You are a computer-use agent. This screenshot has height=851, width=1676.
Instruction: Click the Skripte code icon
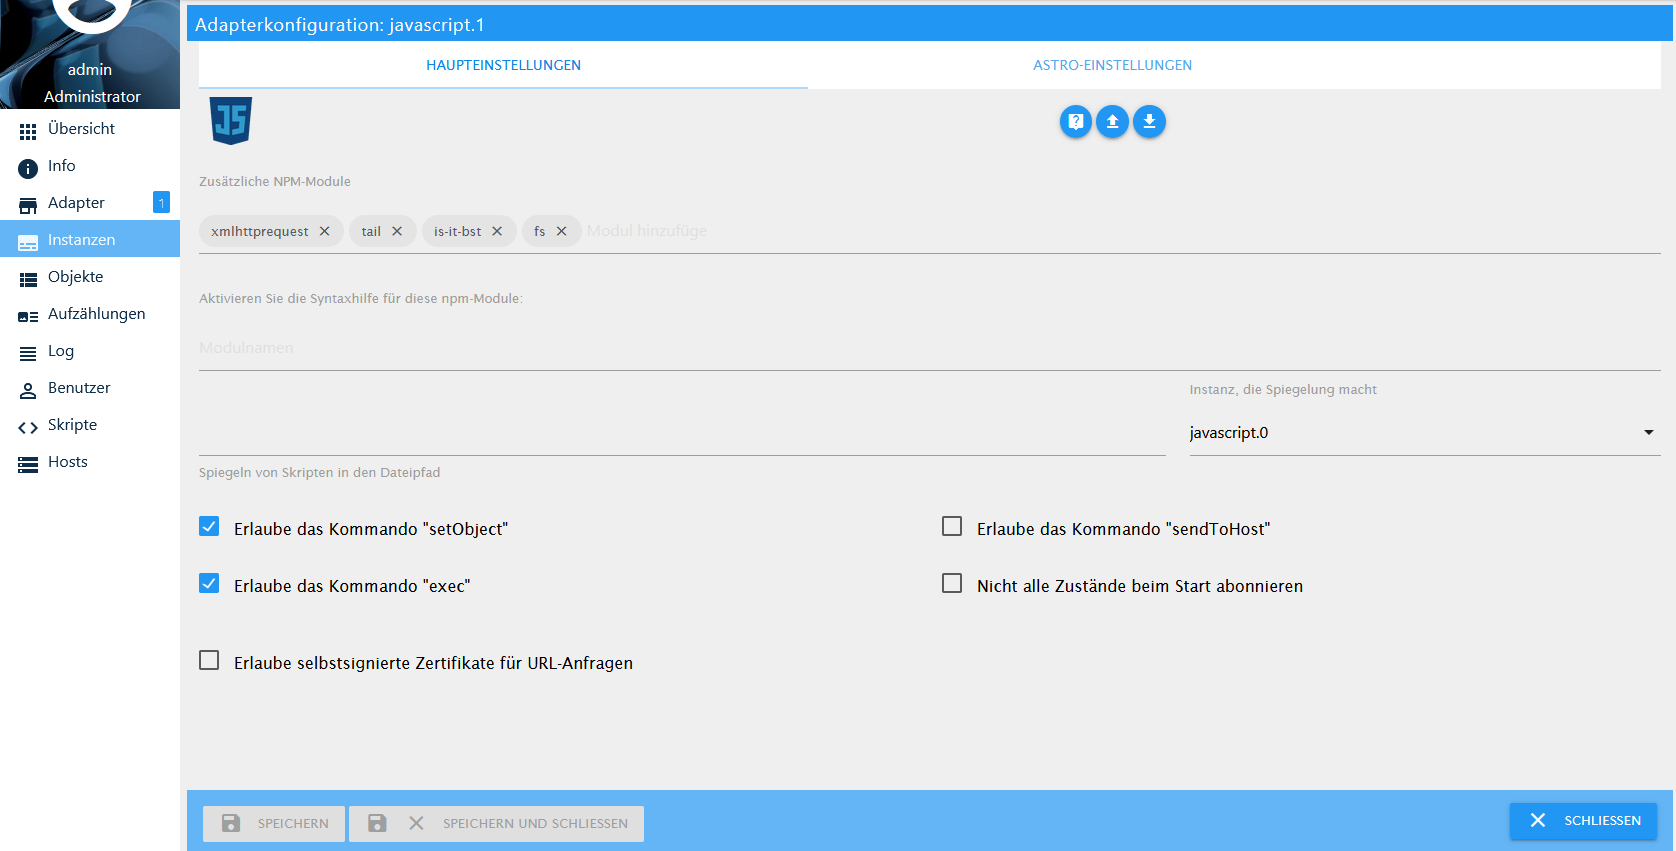pyautogui.click(x=28, y=427)
